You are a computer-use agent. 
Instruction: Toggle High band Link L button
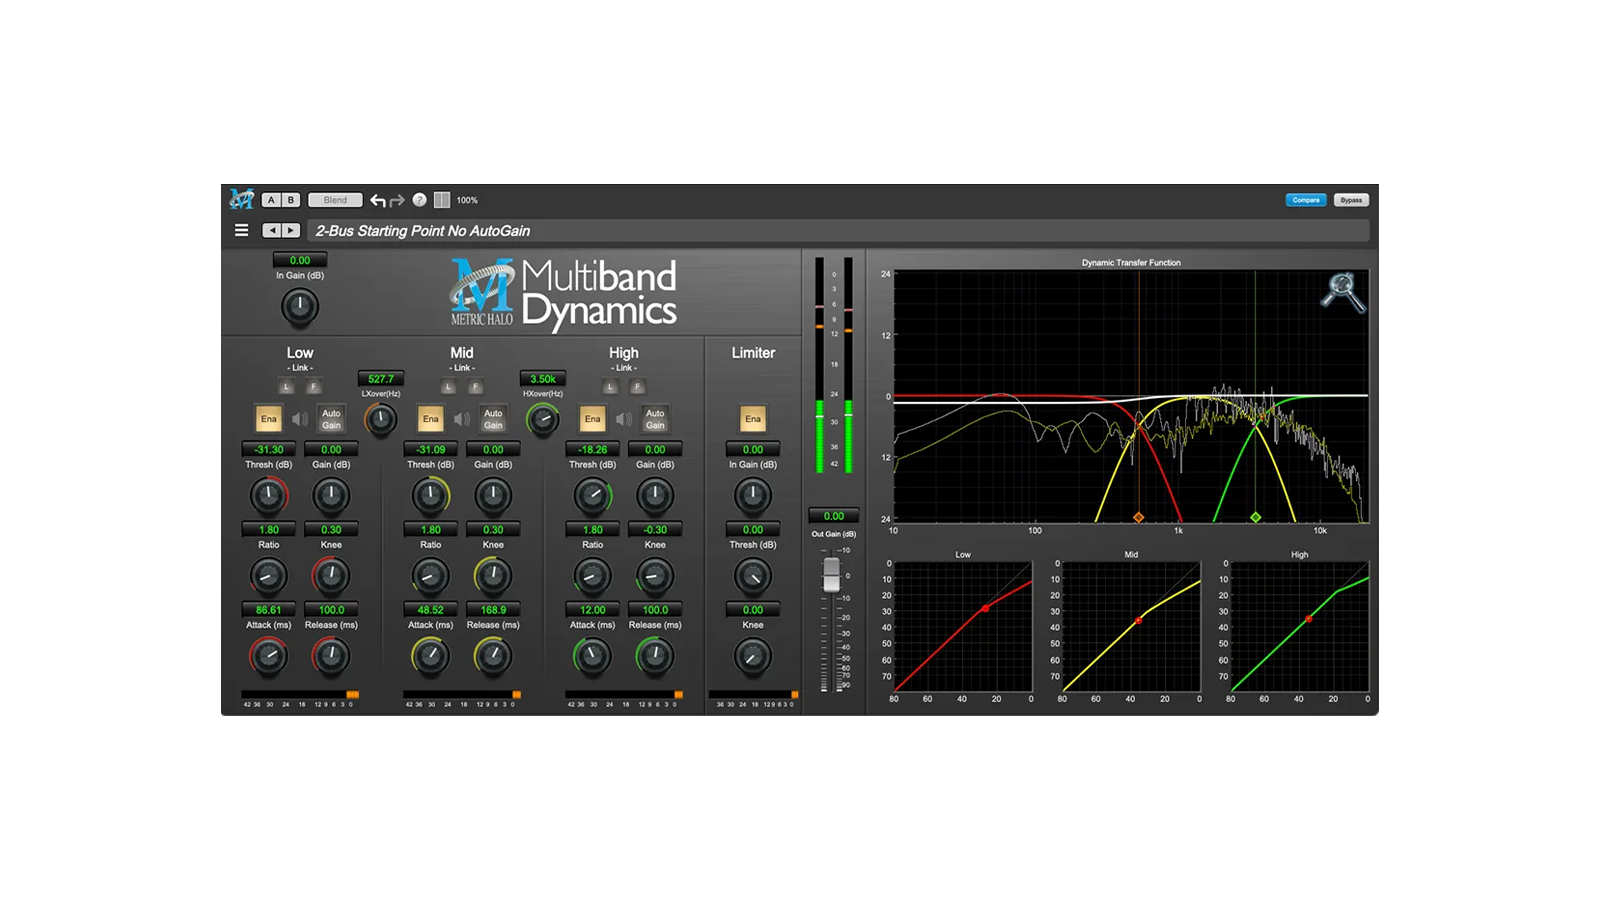tap(611, 386)
